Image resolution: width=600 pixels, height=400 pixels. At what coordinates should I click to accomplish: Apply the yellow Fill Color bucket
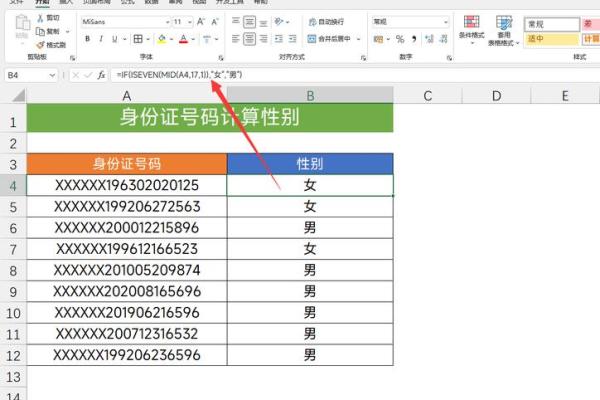point(162,39)
